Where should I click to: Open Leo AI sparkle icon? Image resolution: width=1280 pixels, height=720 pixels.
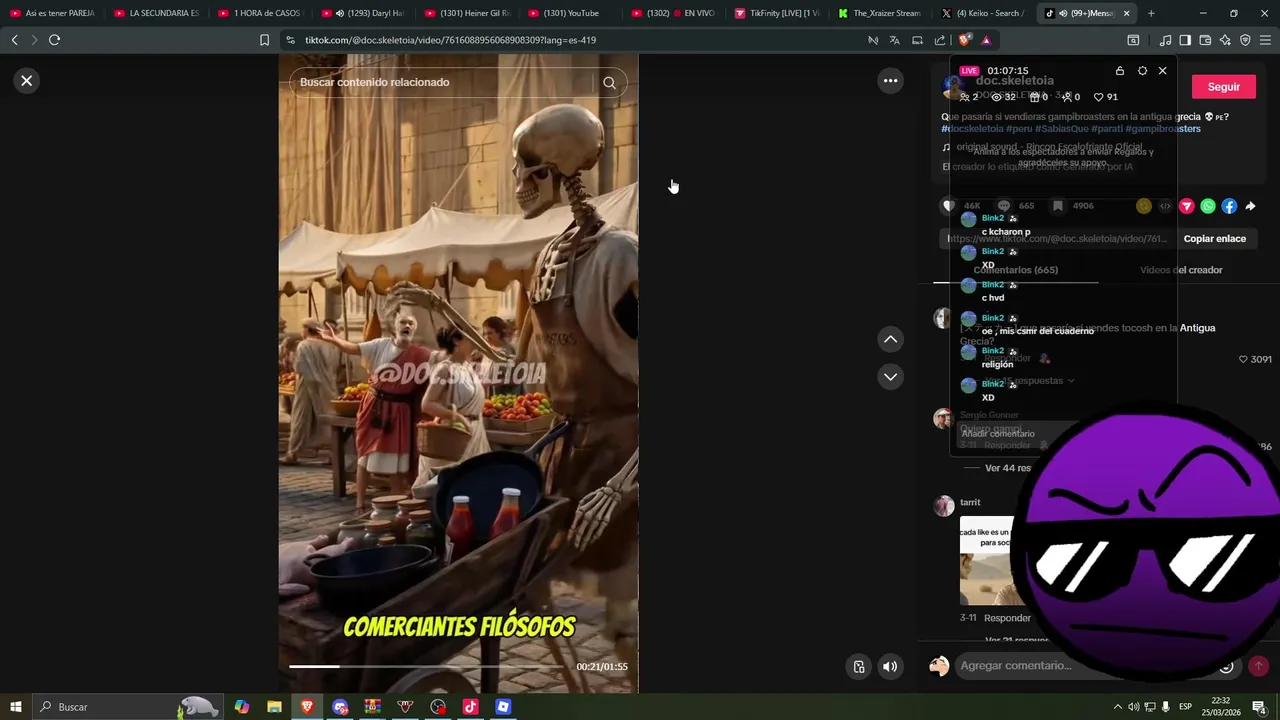pyautogui.click(x=1225, y=40)
